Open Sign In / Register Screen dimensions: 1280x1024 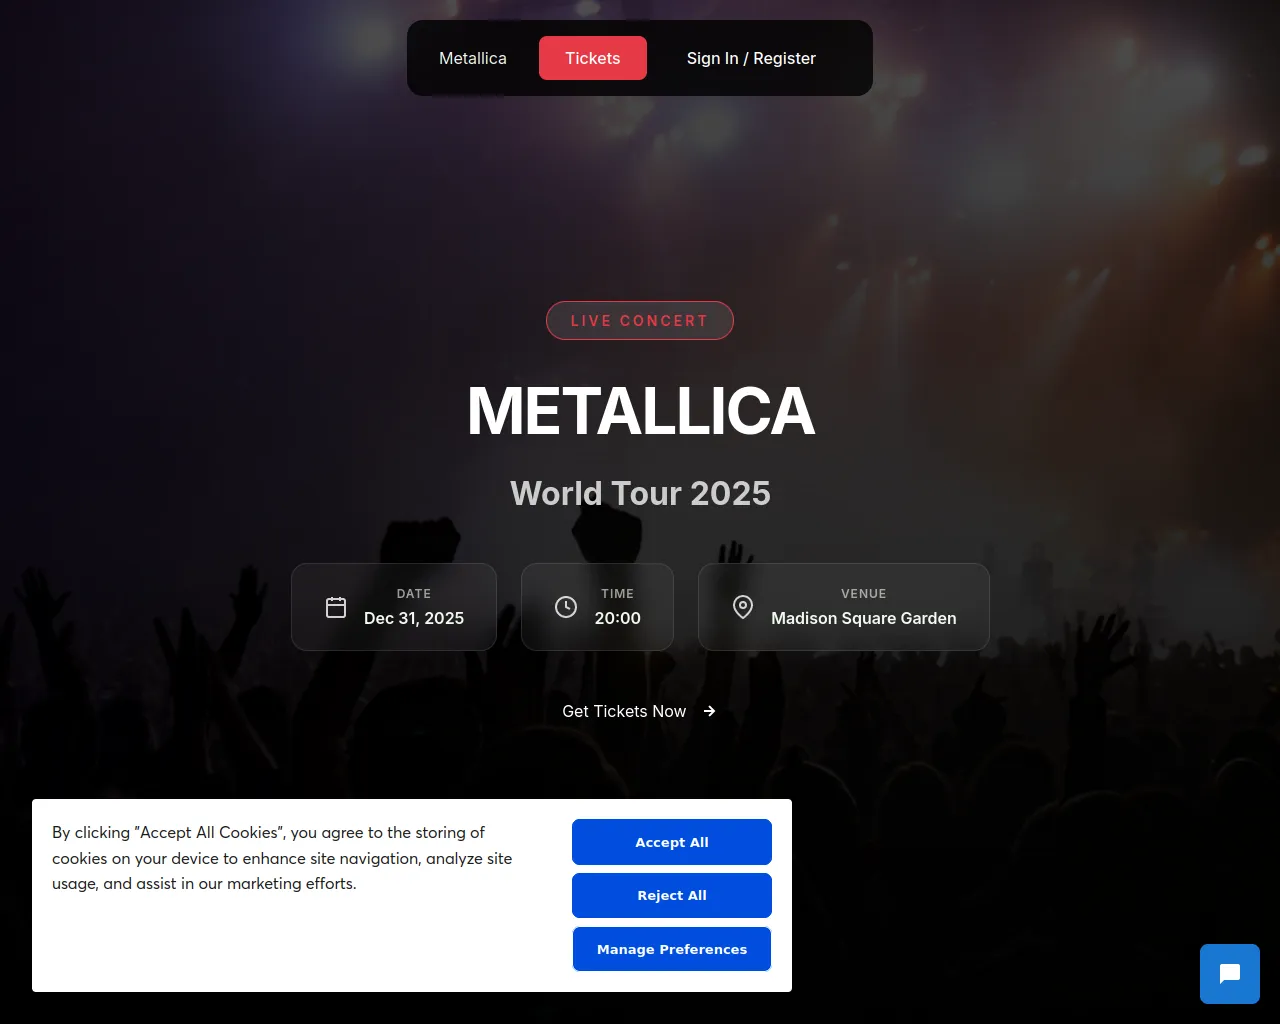pyautogui.click(x=751, y=58)
